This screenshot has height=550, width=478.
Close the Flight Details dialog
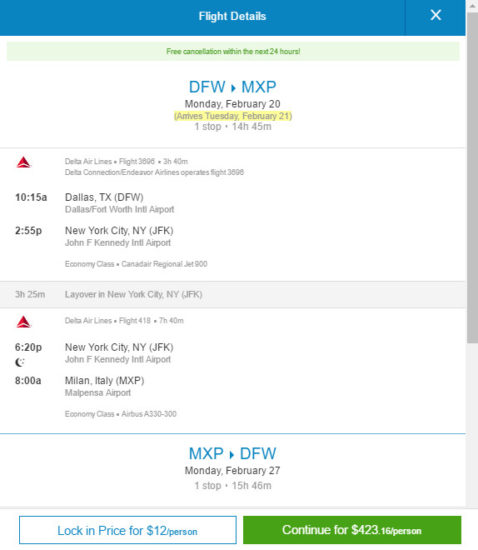click(436, 15)
